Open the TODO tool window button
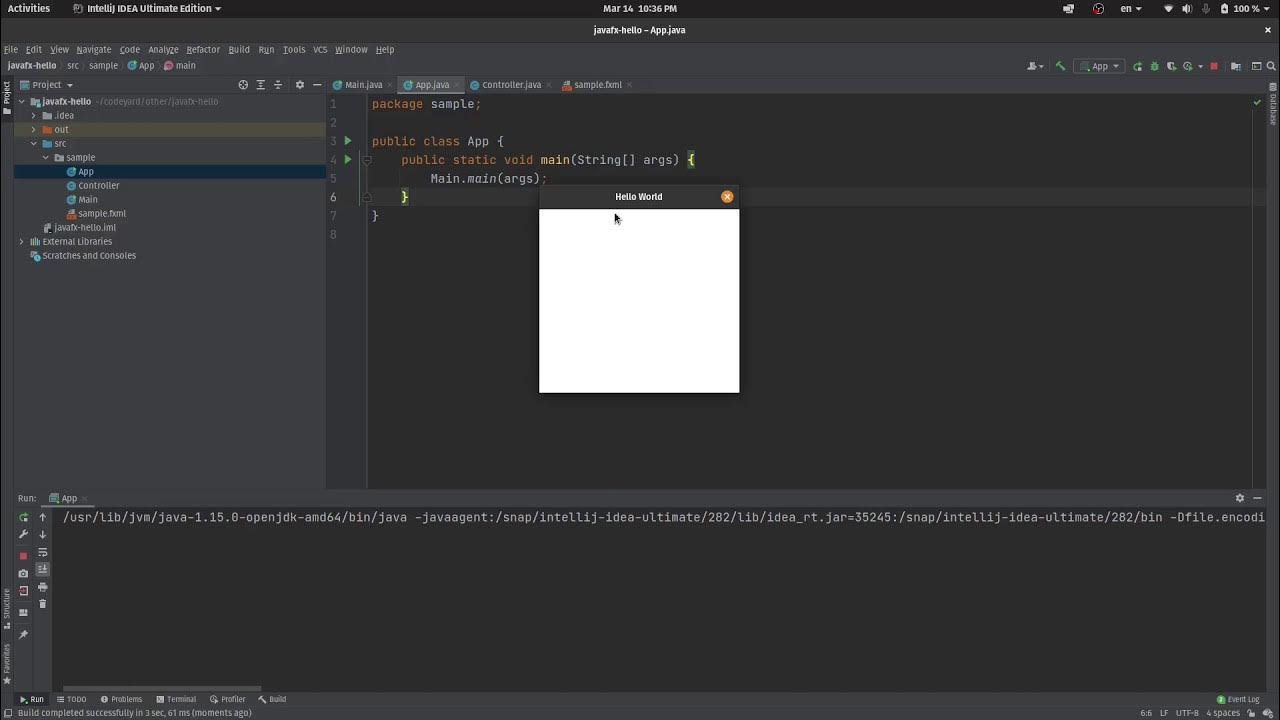Screen dimensions: 1280x720 coord(71,699)
